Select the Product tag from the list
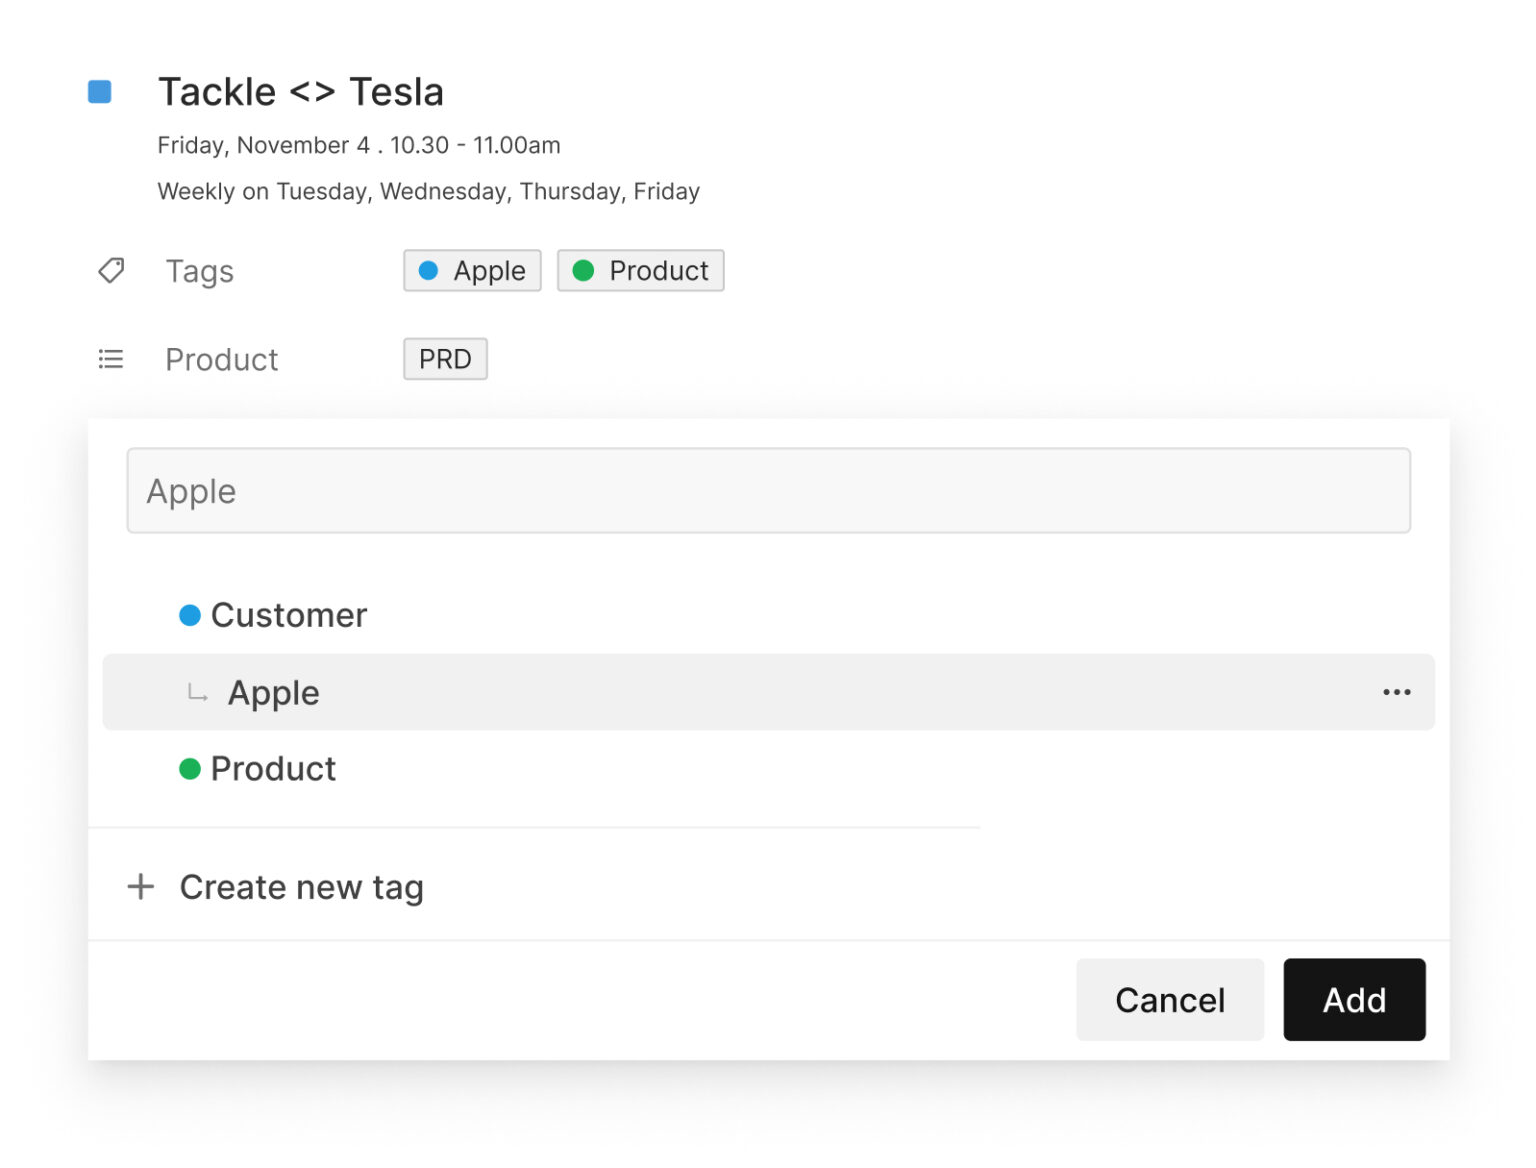 272,768
